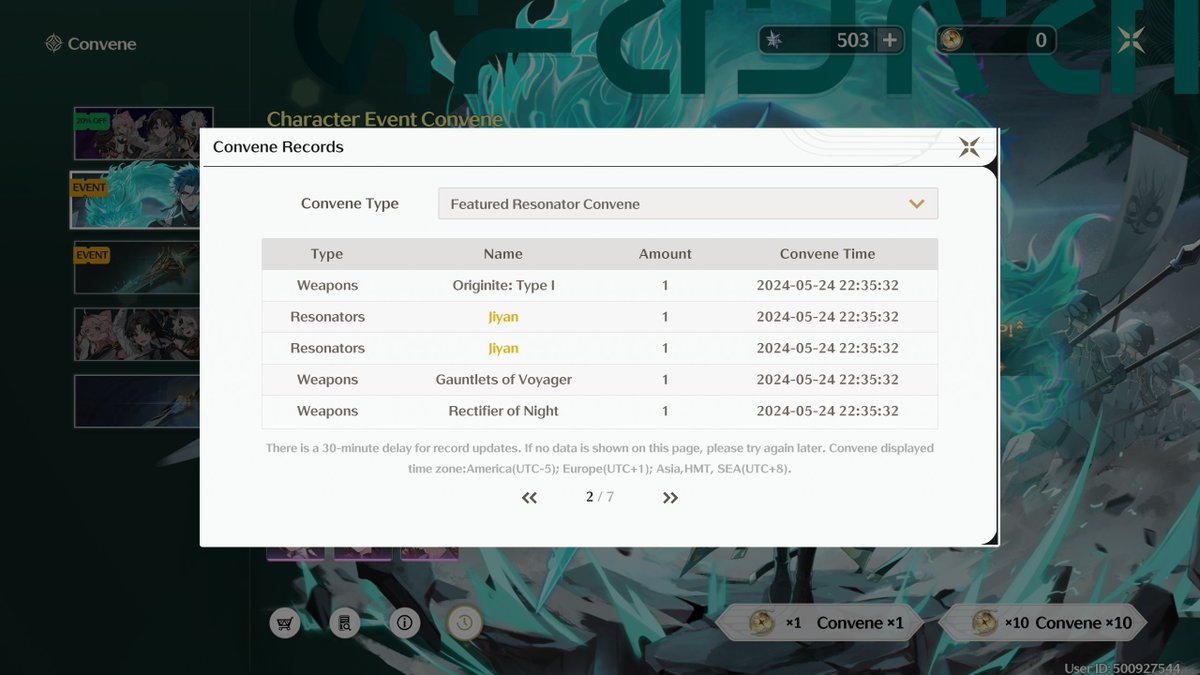
Task: Click the Convene ×10 button
Action: tap(1042, 623)
